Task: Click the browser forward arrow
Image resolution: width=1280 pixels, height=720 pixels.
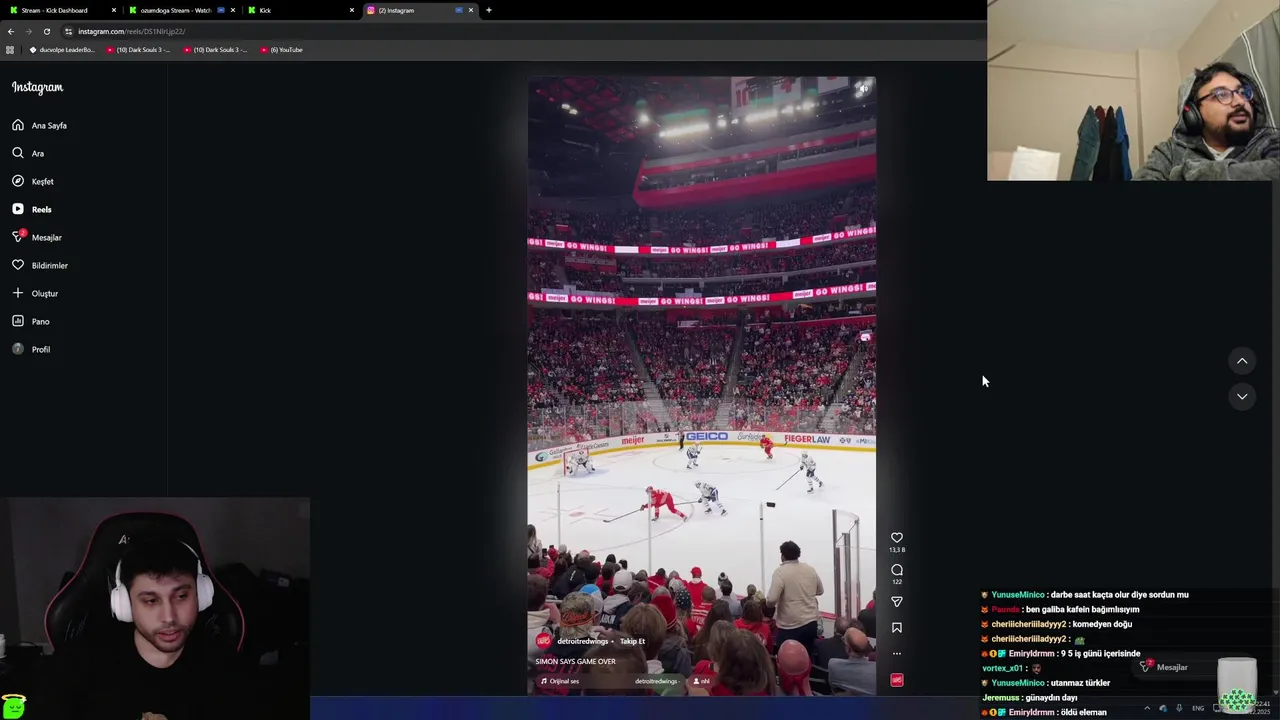Action: pyautogui.click(x=28, y=31)
